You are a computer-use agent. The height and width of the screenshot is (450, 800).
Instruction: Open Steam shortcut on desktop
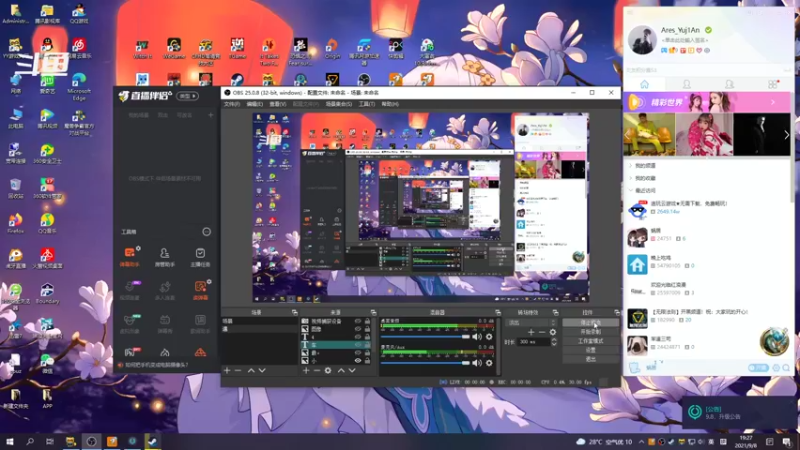[x=237, y=80]
